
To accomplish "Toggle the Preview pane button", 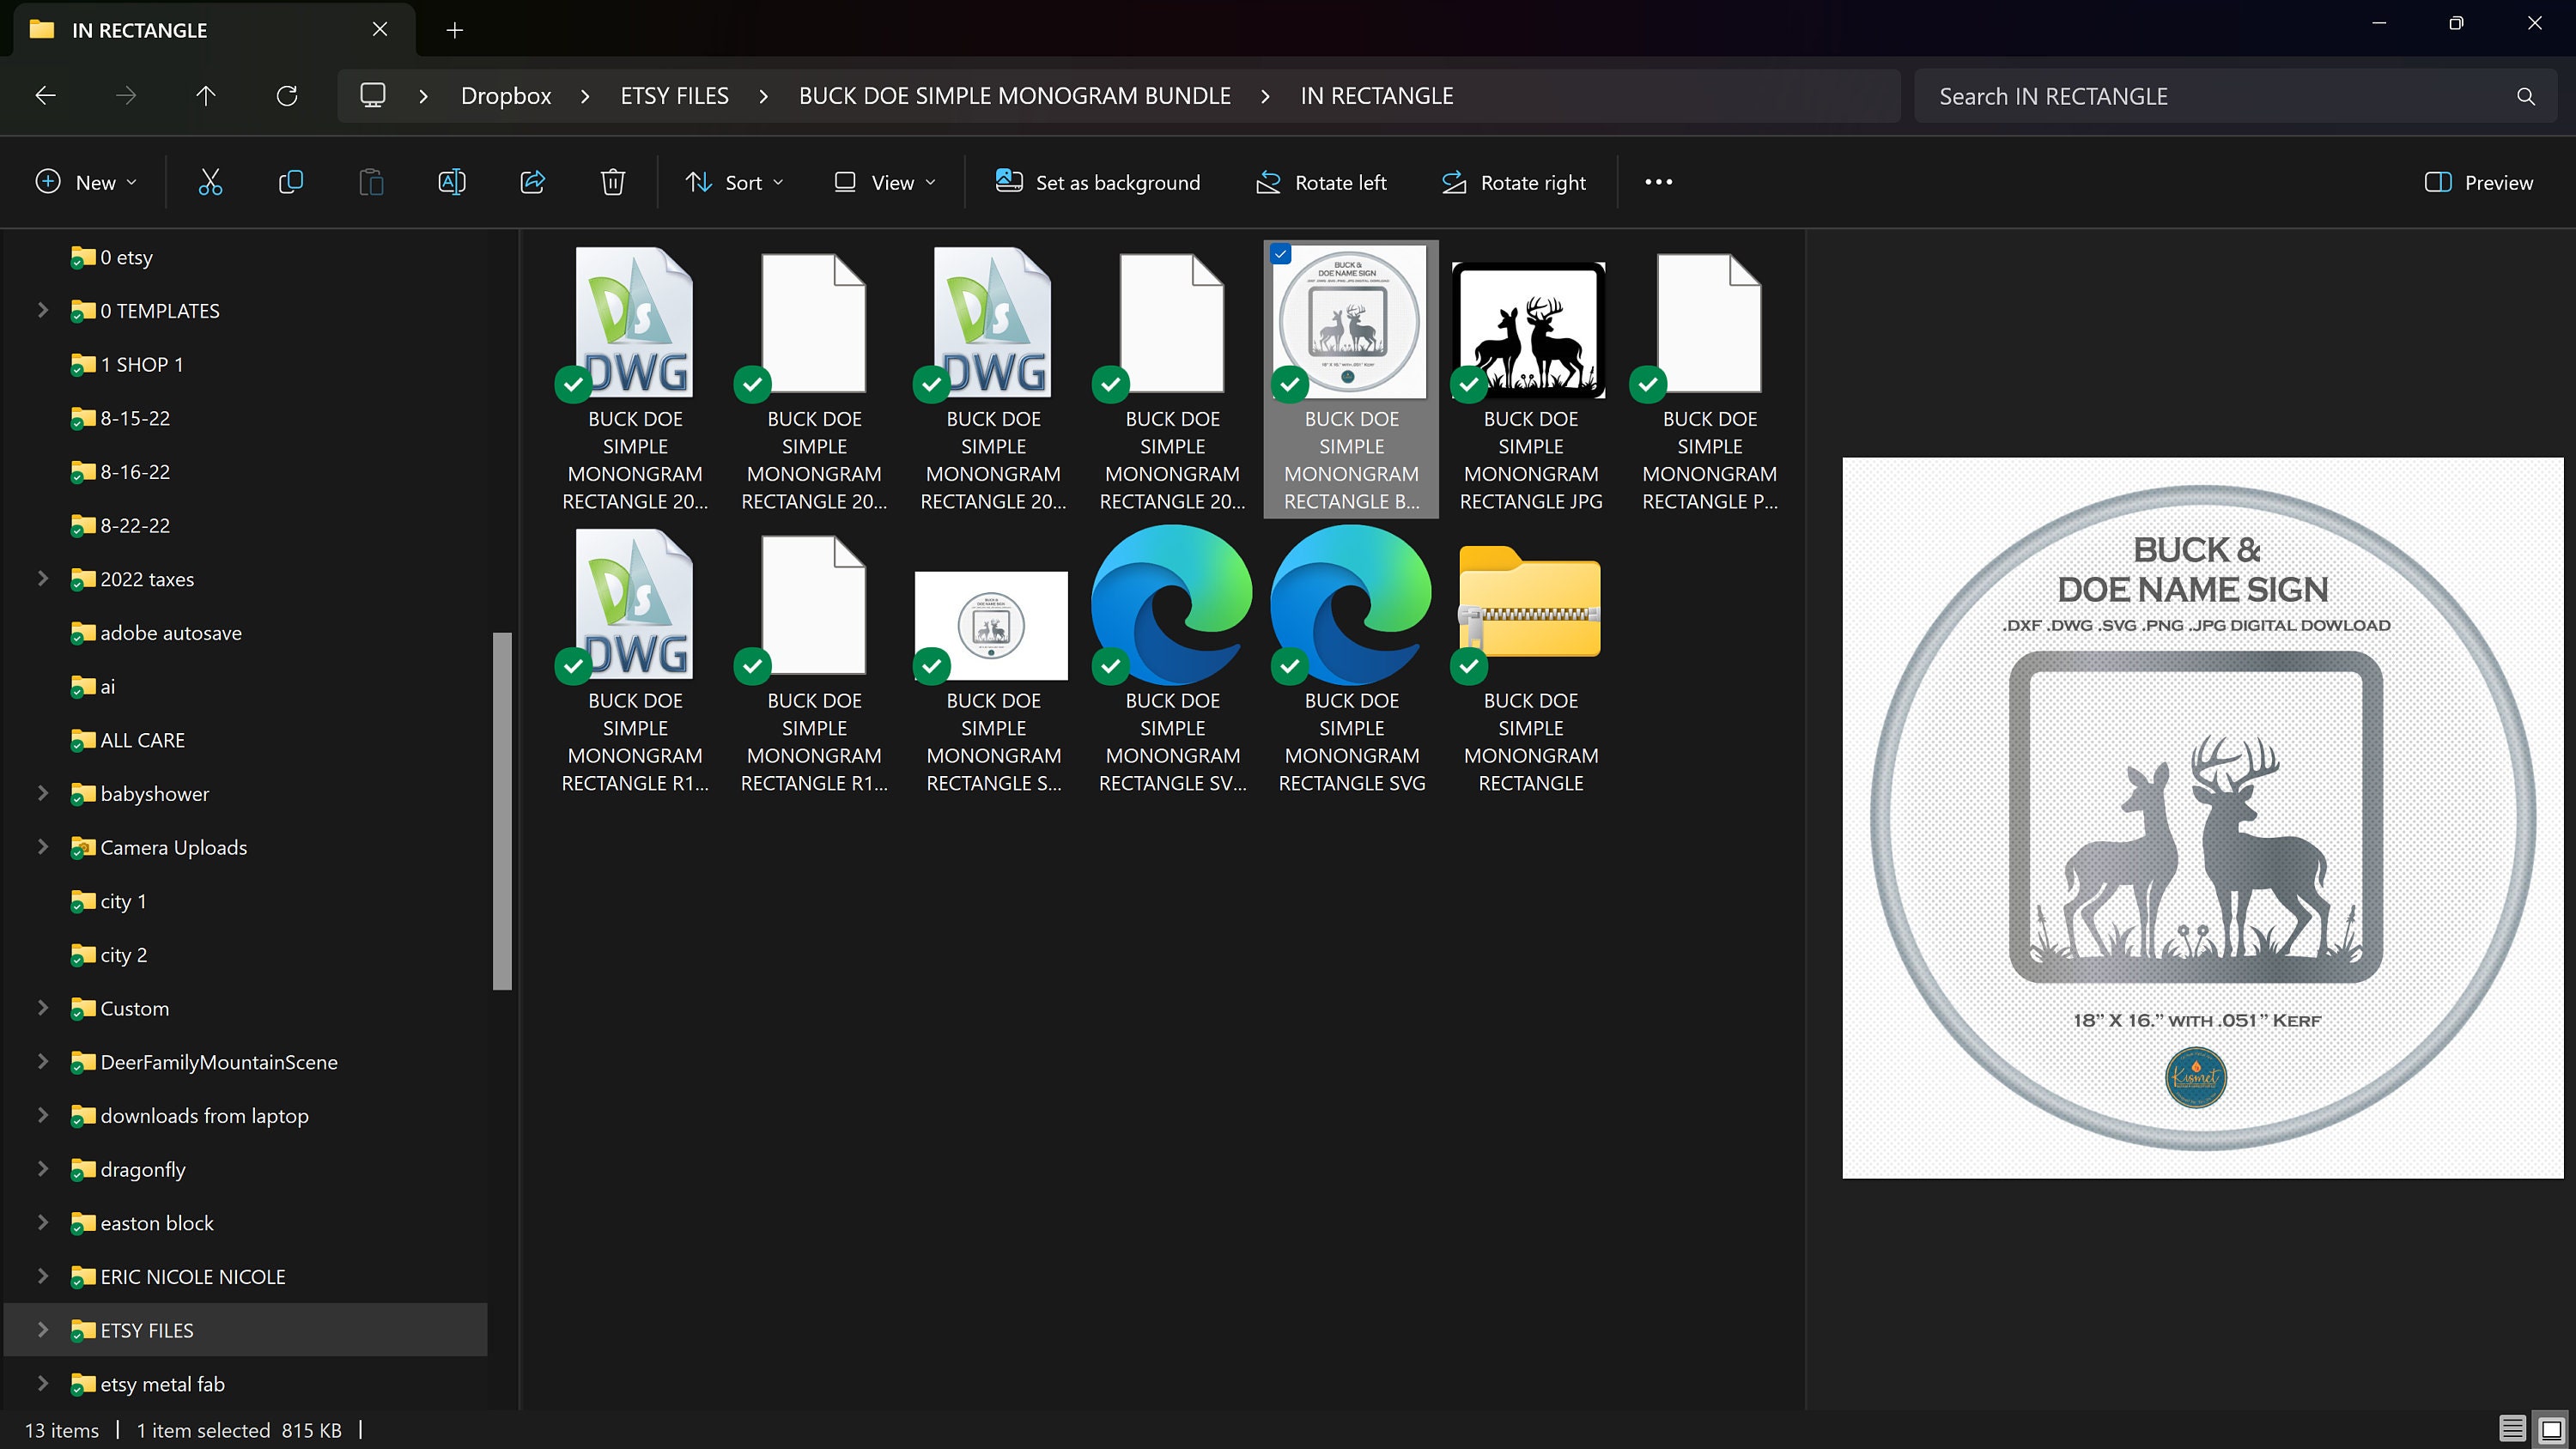I will coord(2479,182).
